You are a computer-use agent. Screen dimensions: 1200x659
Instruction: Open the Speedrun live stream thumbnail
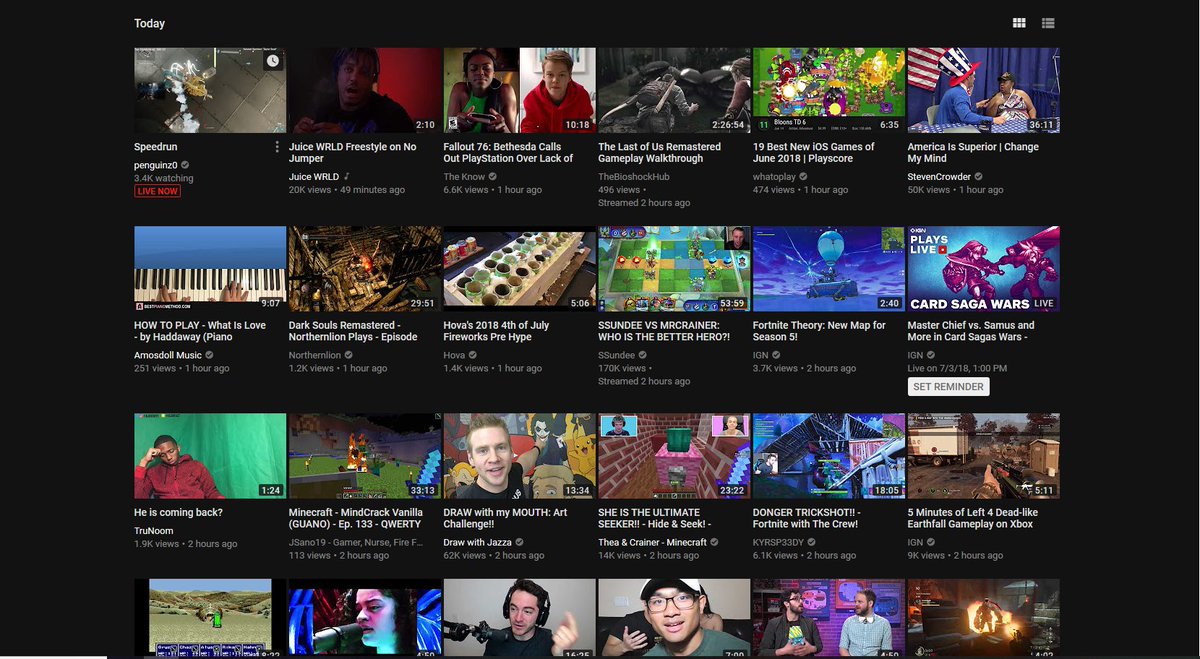(210, 91)
